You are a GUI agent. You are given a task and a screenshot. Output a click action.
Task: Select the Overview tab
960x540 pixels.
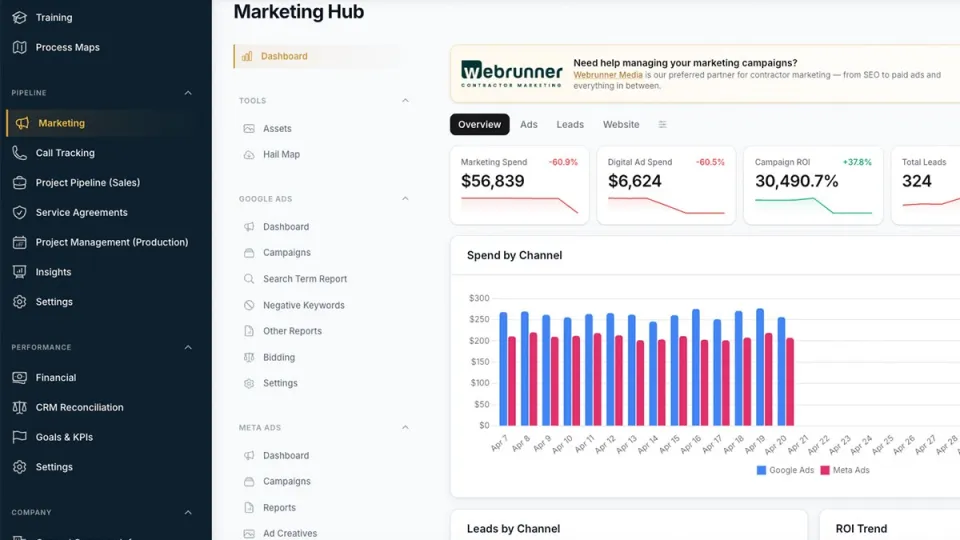point(479,124)
